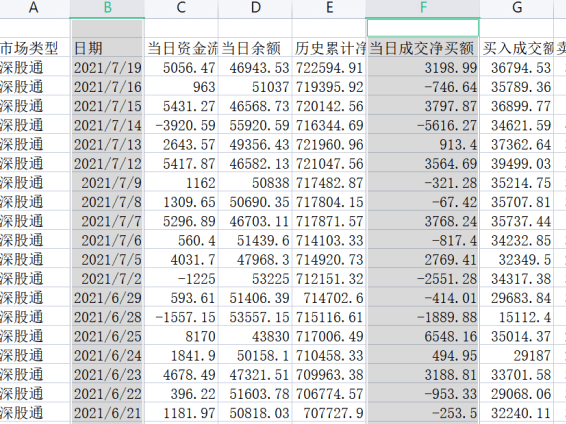Select date cell 2021/6/28
Viewport: 566px width, 424px height.
(107, 317)
